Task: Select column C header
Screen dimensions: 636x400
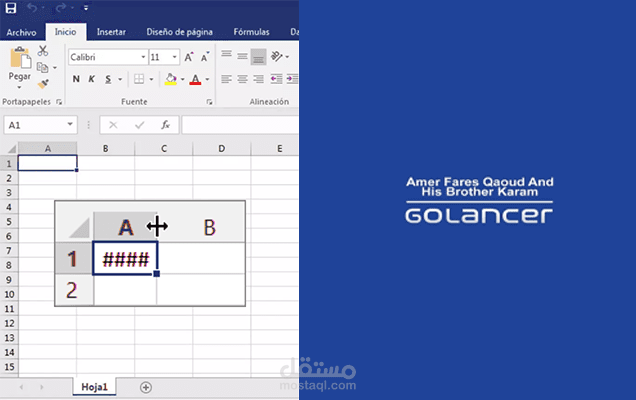Action: (164, 148)
